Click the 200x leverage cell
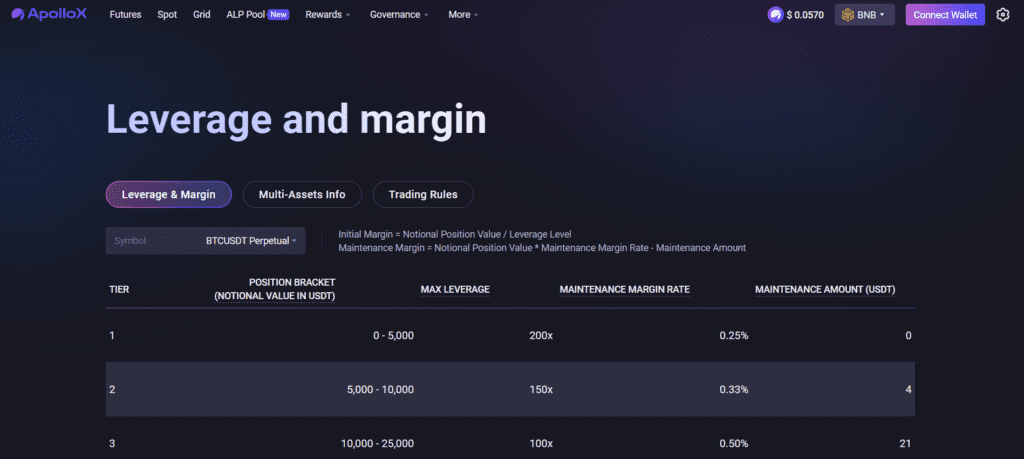 [541, 336]
